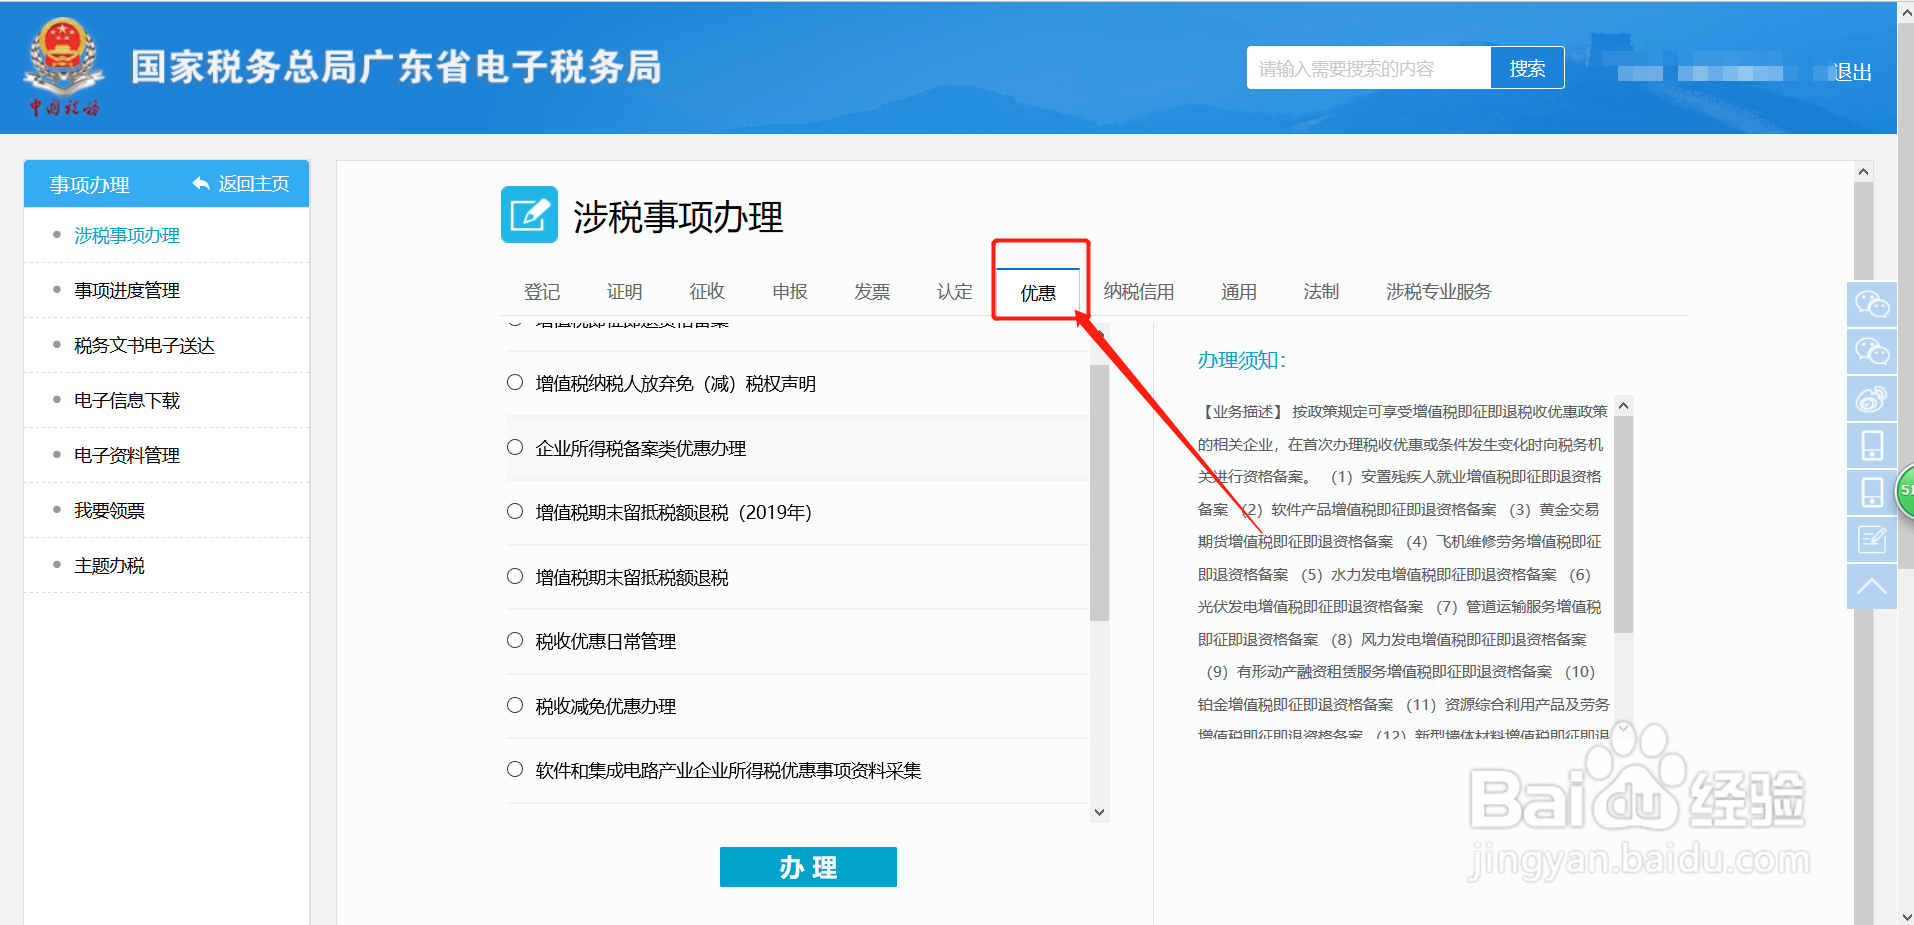Click the phone icon directly below Weibo icon
Screen dimensions: 1914x925
click(x=1871, y=445)
